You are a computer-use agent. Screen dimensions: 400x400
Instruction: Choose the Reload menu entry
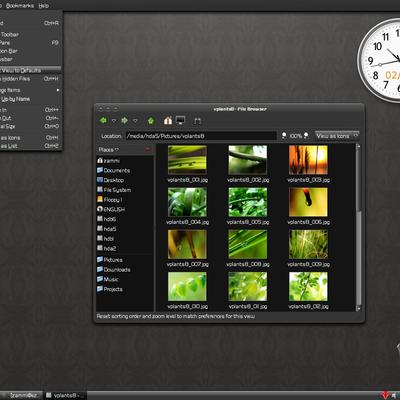tap(31, 23)
